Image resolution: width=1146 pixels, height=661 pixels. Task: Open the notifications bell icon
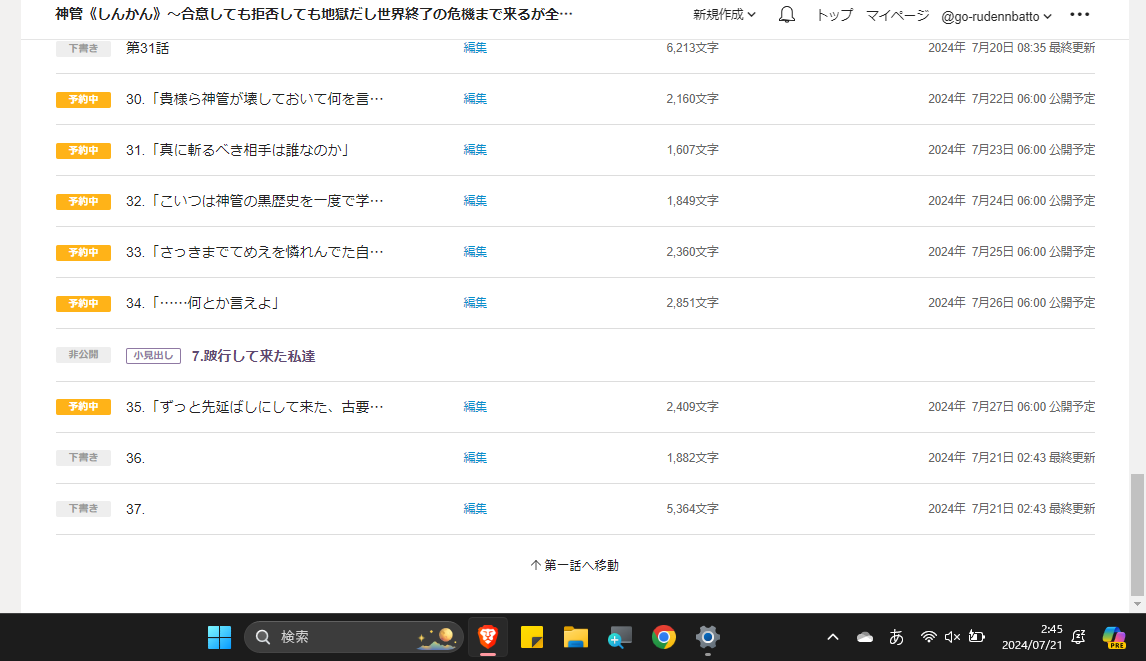(x=787, y=15)
